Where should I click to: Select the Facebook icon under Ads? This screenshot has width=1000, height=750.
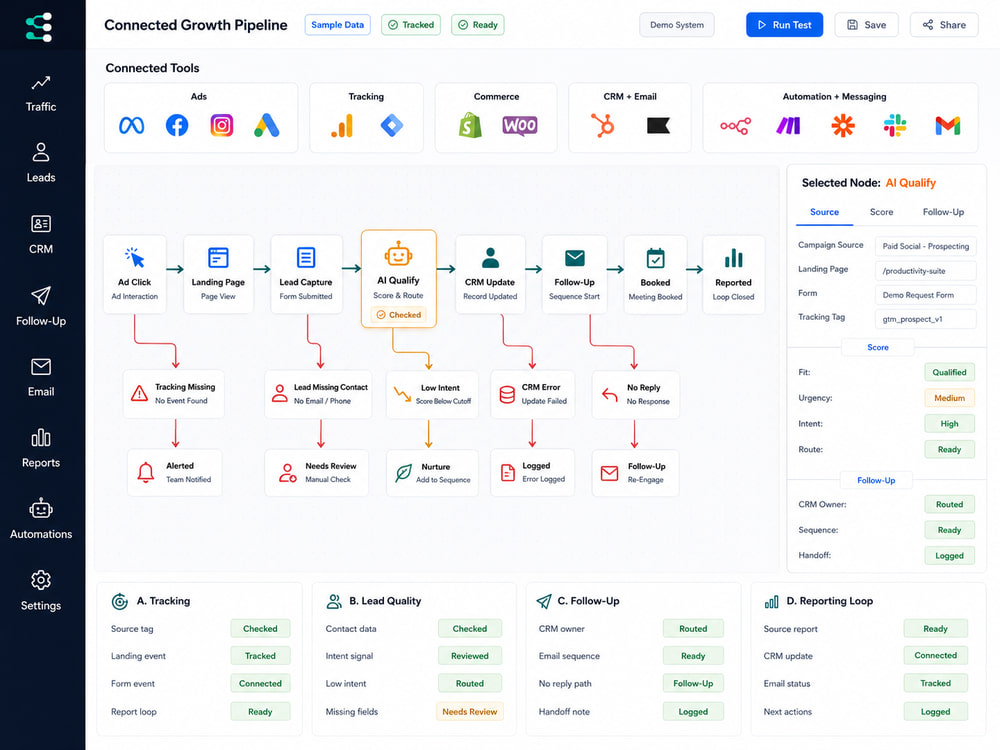pos(177,125)
